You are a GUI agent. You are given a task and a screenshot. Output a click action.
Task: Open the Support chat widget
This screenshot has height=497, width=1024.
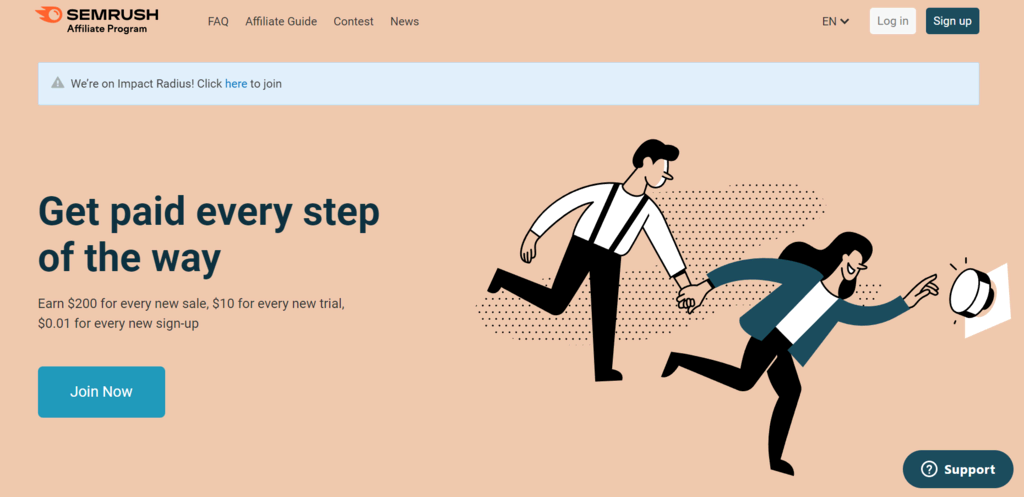pyautogui.click(x=958, y=469)
